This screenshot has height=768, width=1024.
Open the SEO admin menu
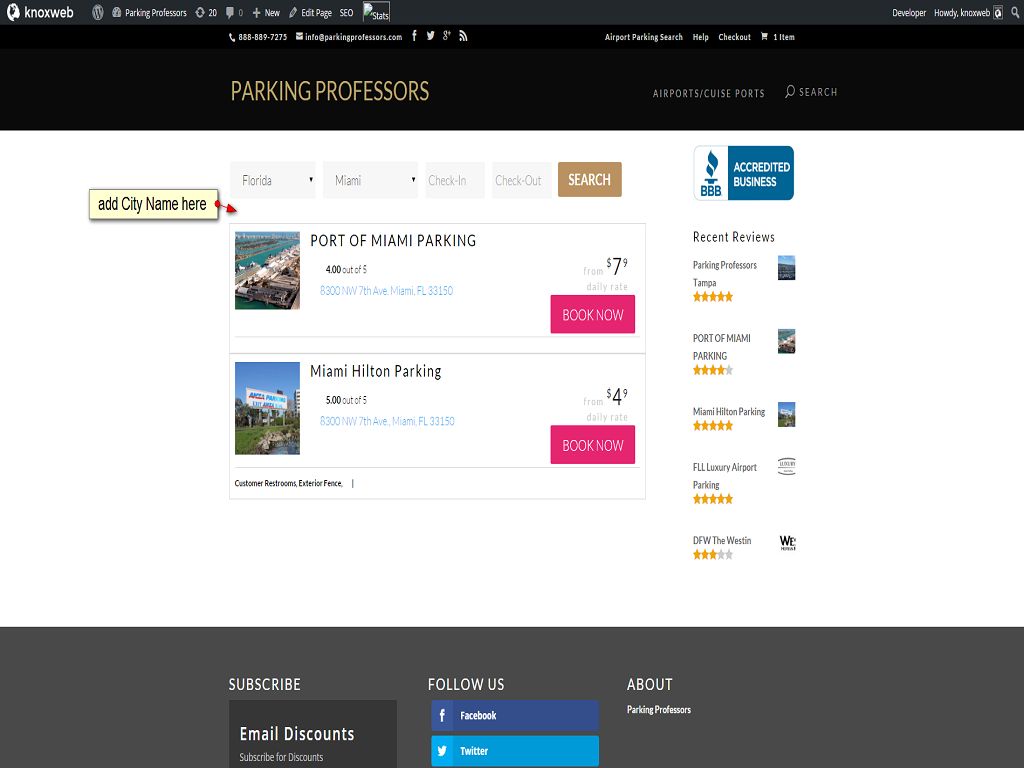click(346, 12)
